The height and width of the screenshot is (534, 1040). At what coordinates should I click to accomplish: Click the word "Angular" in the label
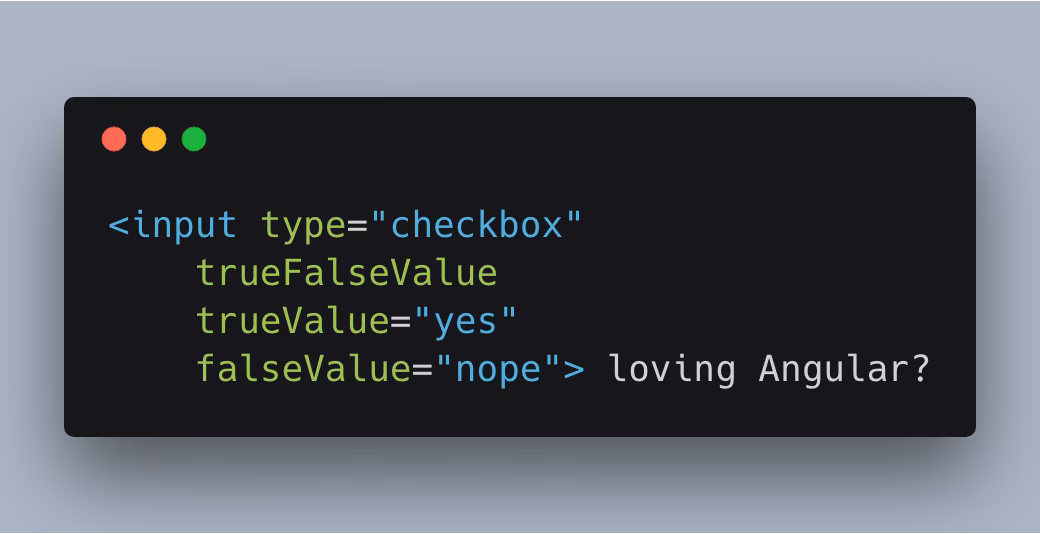[834, 369]
